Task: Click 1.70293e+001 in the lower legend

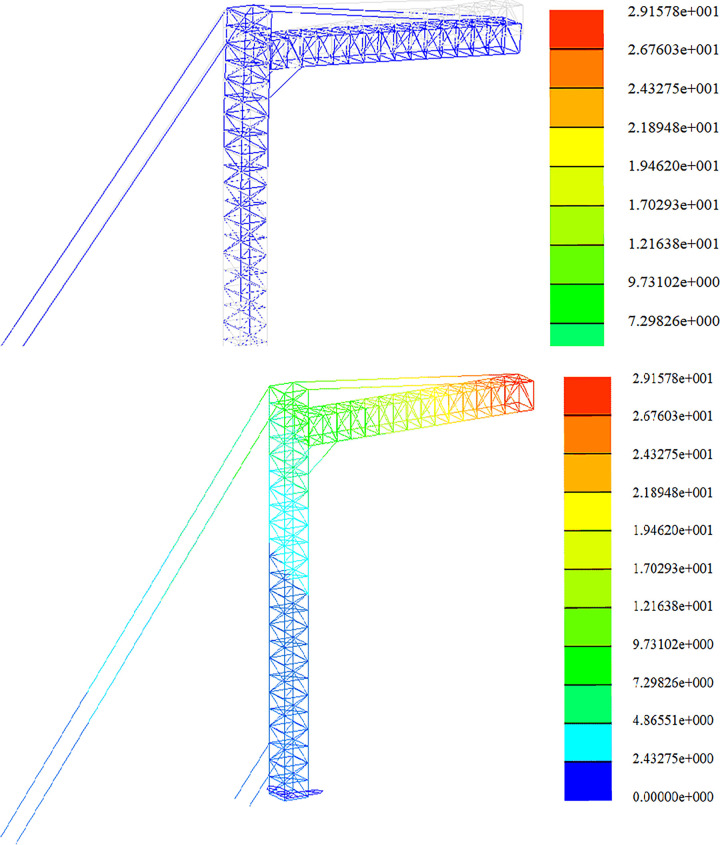Action: (x=673, y=568)
